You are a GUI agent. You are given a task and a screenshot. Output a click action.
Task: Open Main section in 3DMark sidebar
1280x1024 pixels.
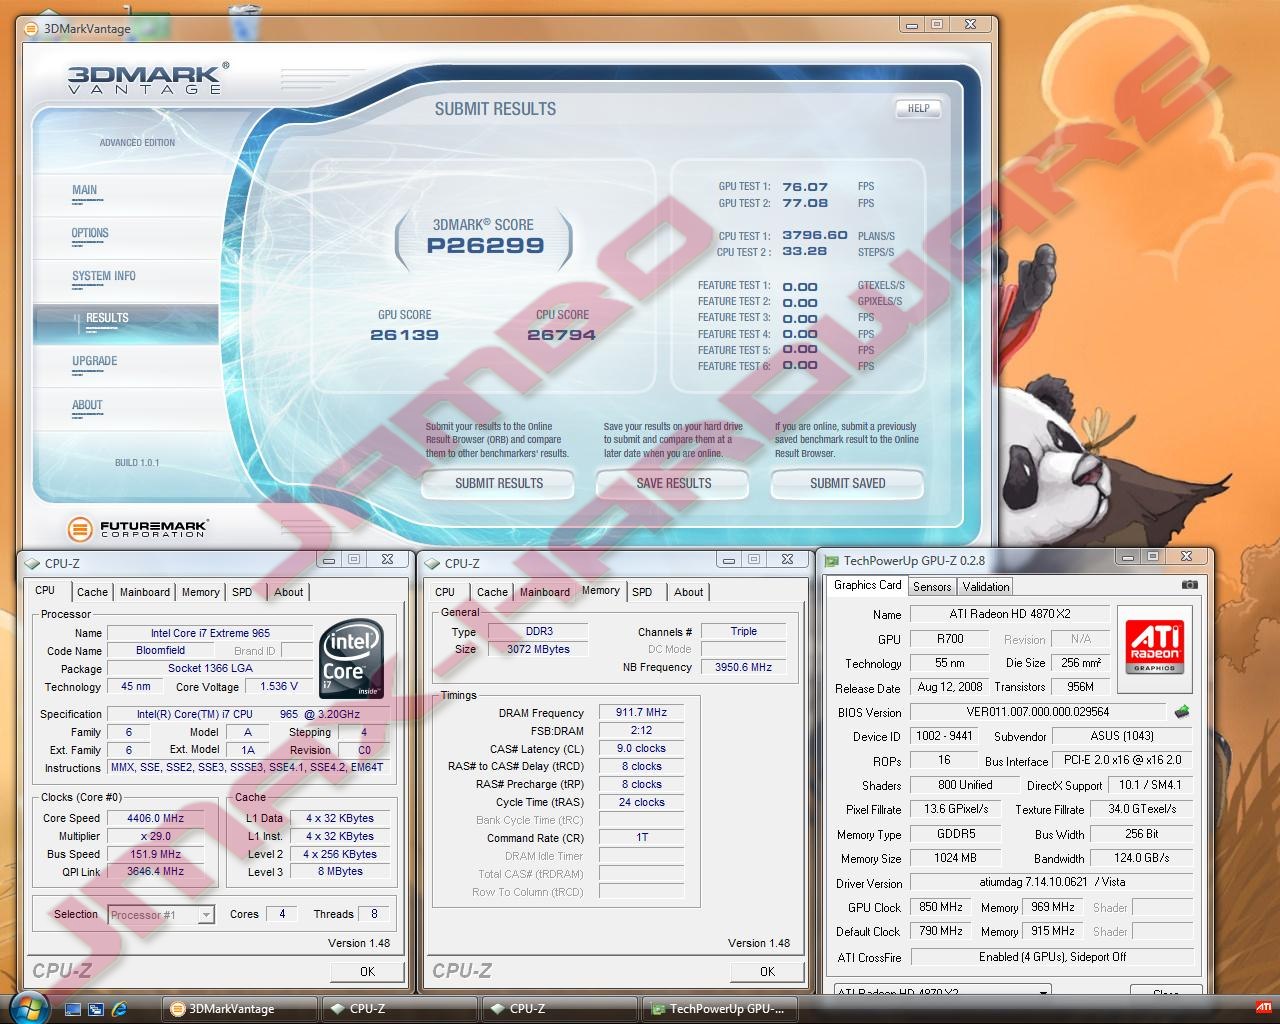85,190
